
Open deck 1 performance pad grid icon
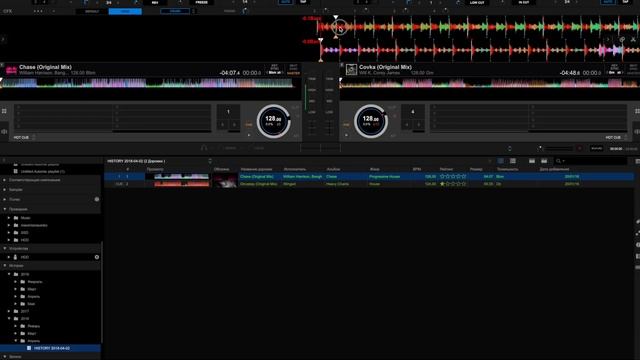pyautogui.click(x=4, y=111)
